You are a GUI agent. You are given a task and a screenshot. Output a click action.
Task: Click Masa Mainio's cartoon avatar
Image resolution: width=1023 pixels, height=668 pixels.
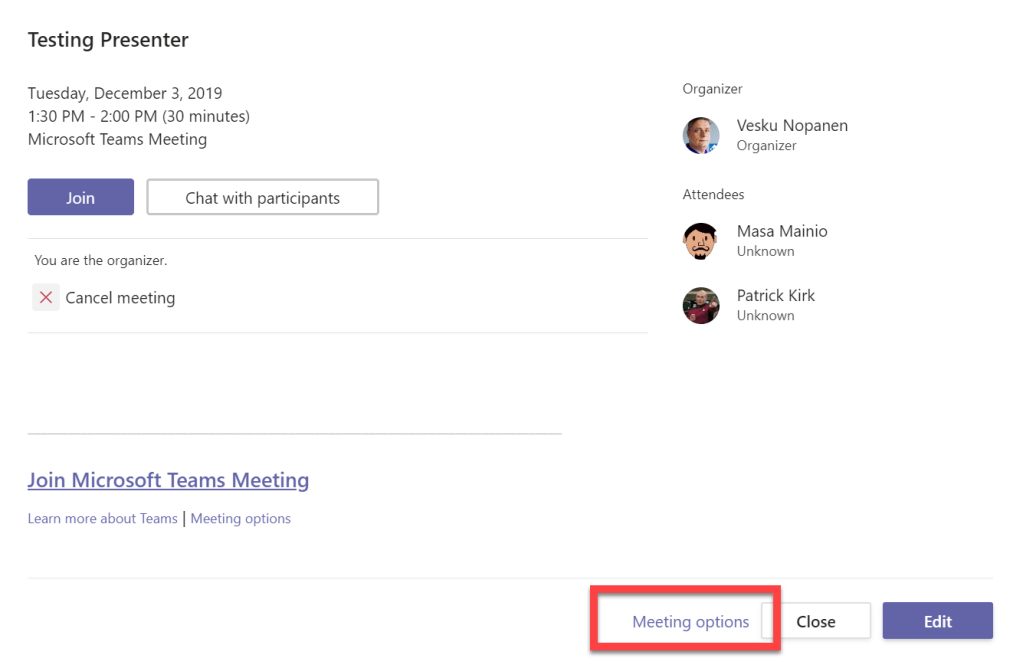click(701, 241)
